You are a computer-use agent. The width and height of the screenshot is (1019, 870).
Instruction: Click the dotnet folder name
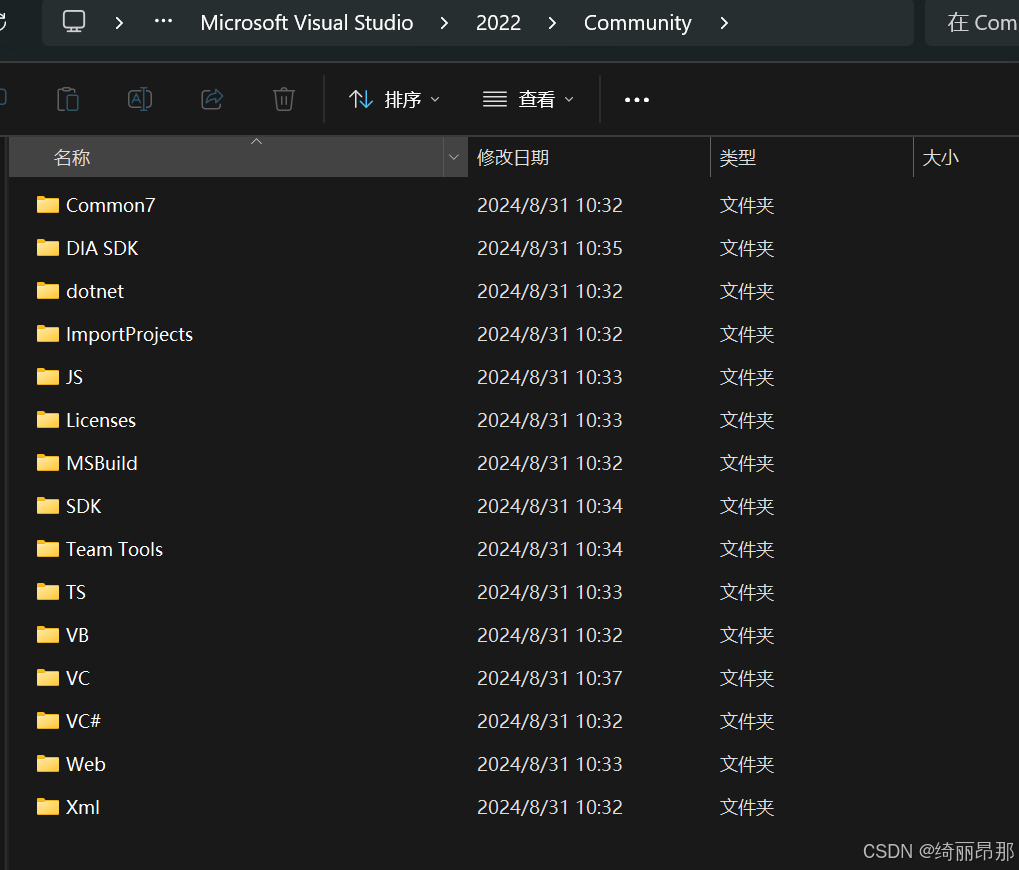point(95,291)
